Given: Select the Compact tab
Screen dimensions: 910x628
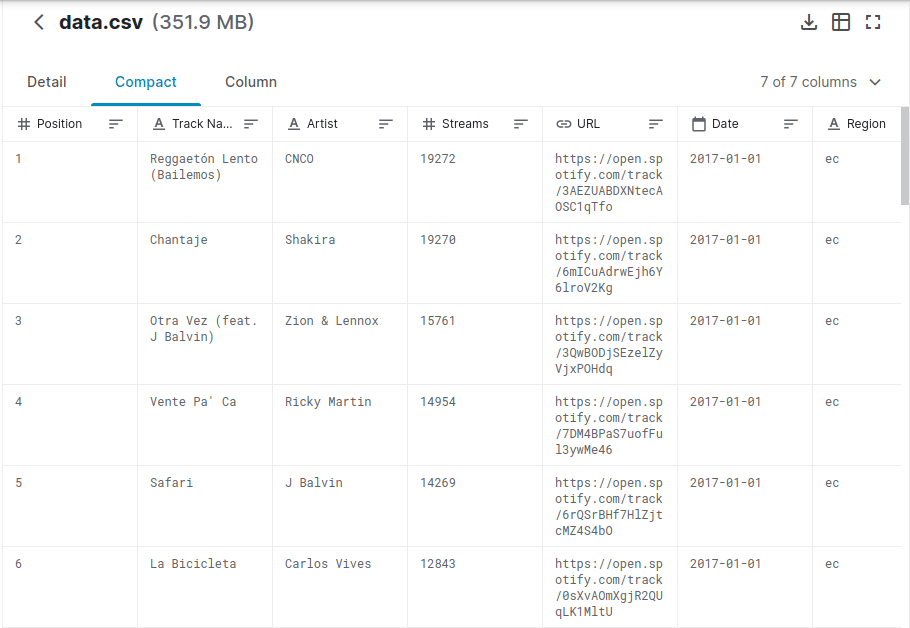Looking at the screenshot, I should coord(146,82).
